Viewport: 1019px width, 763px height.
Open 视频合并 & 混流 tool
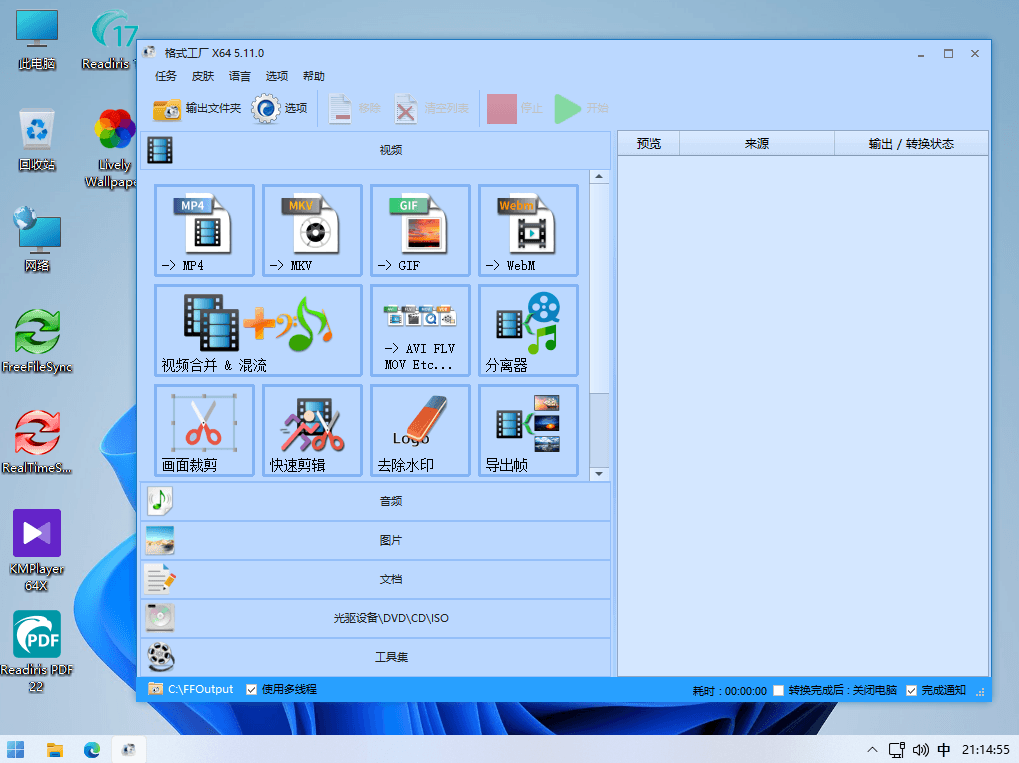click(x=258, y=330)
